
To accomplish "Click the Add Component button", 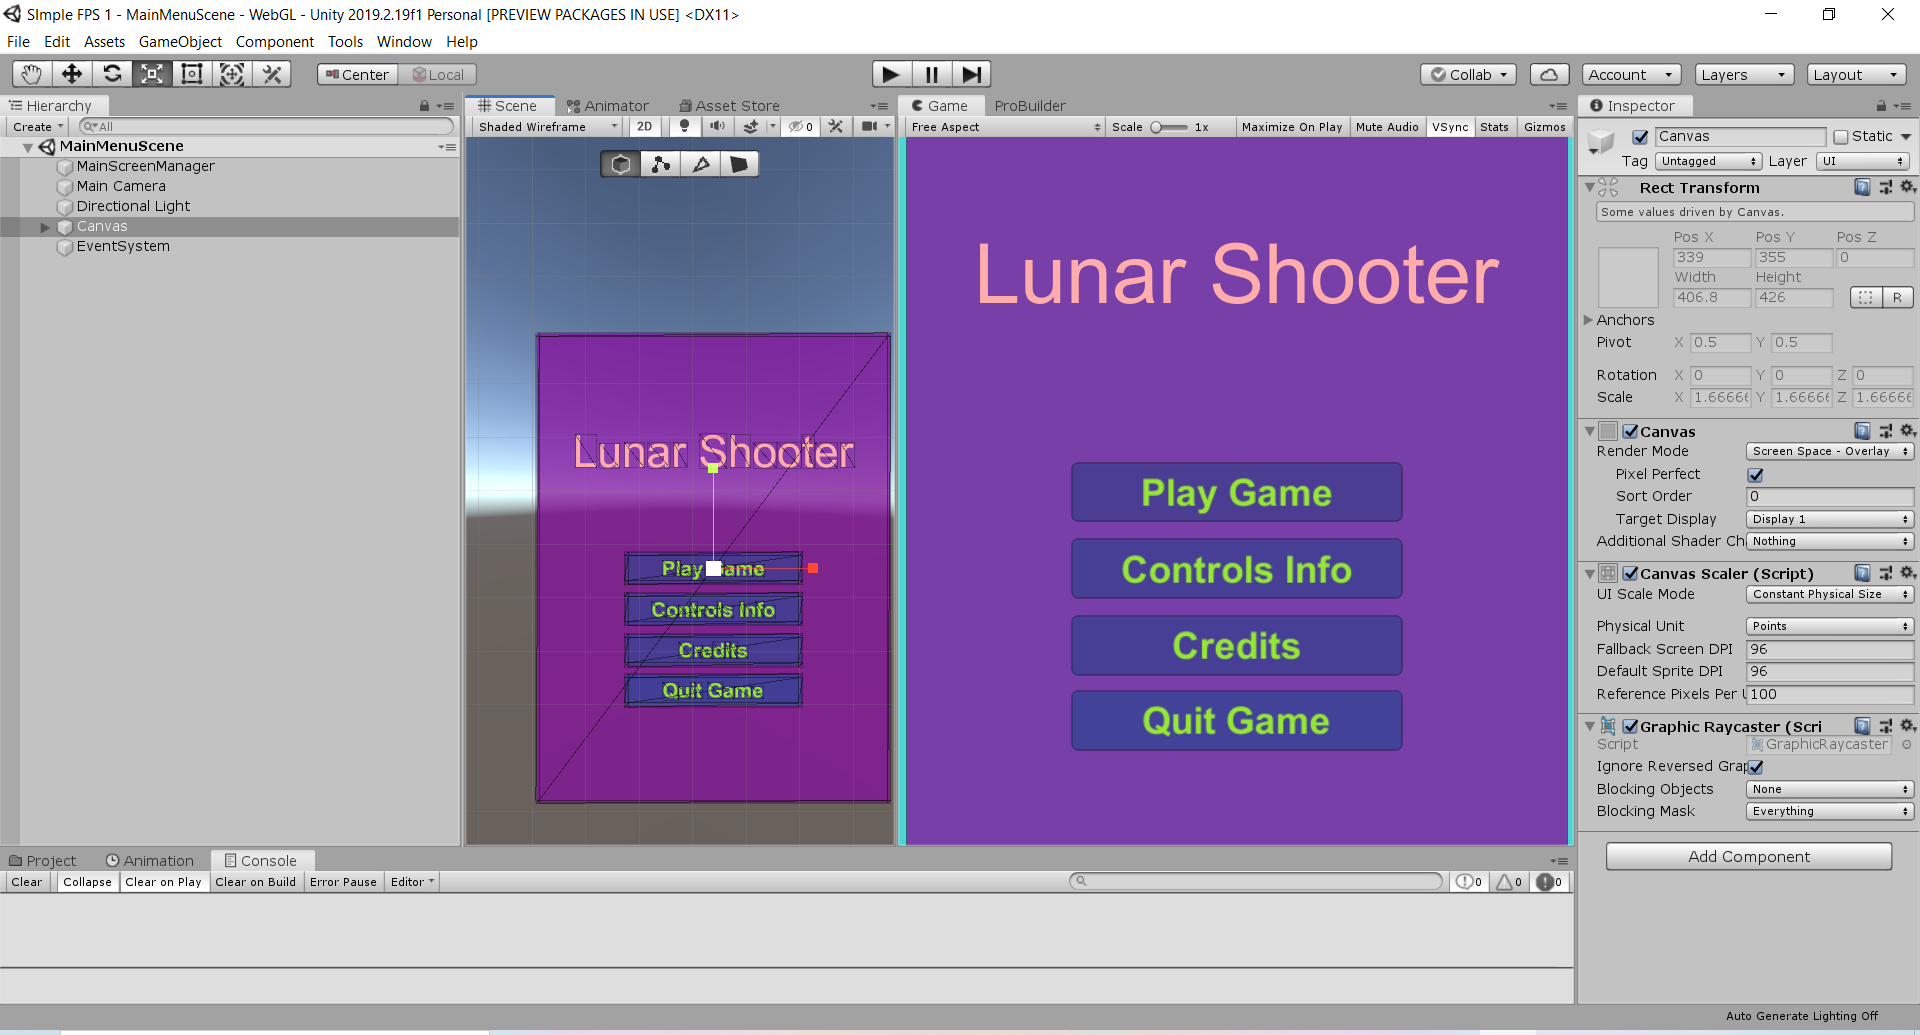I will click(1749, 857).
